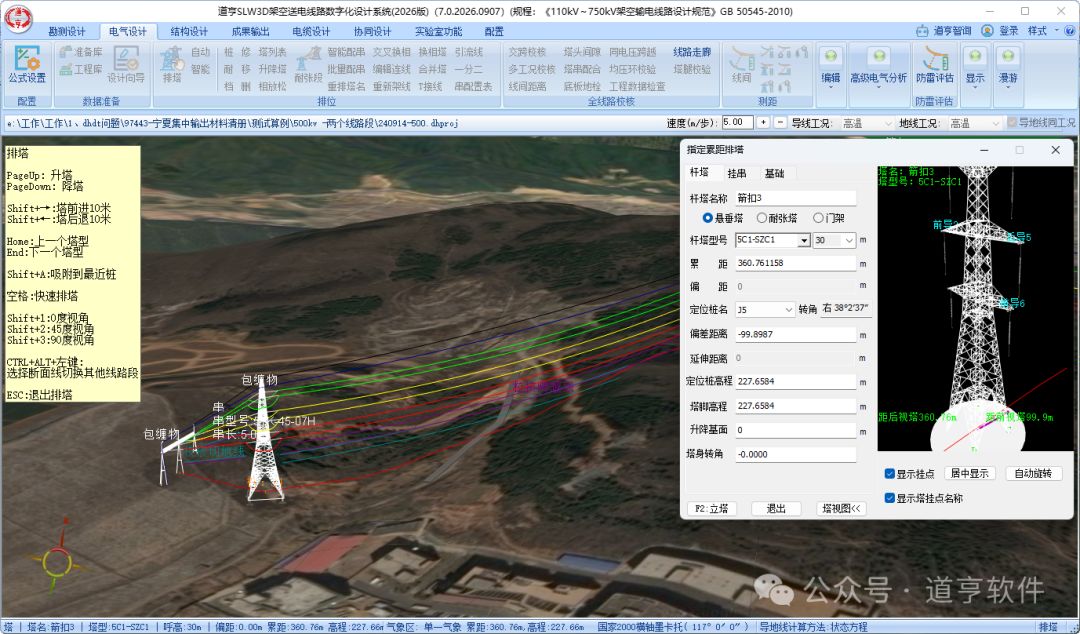Screen dimensions: 1080x634
Task: Toggle the 导地线同工况 checkbox
Action: [x=1012, y=123]
